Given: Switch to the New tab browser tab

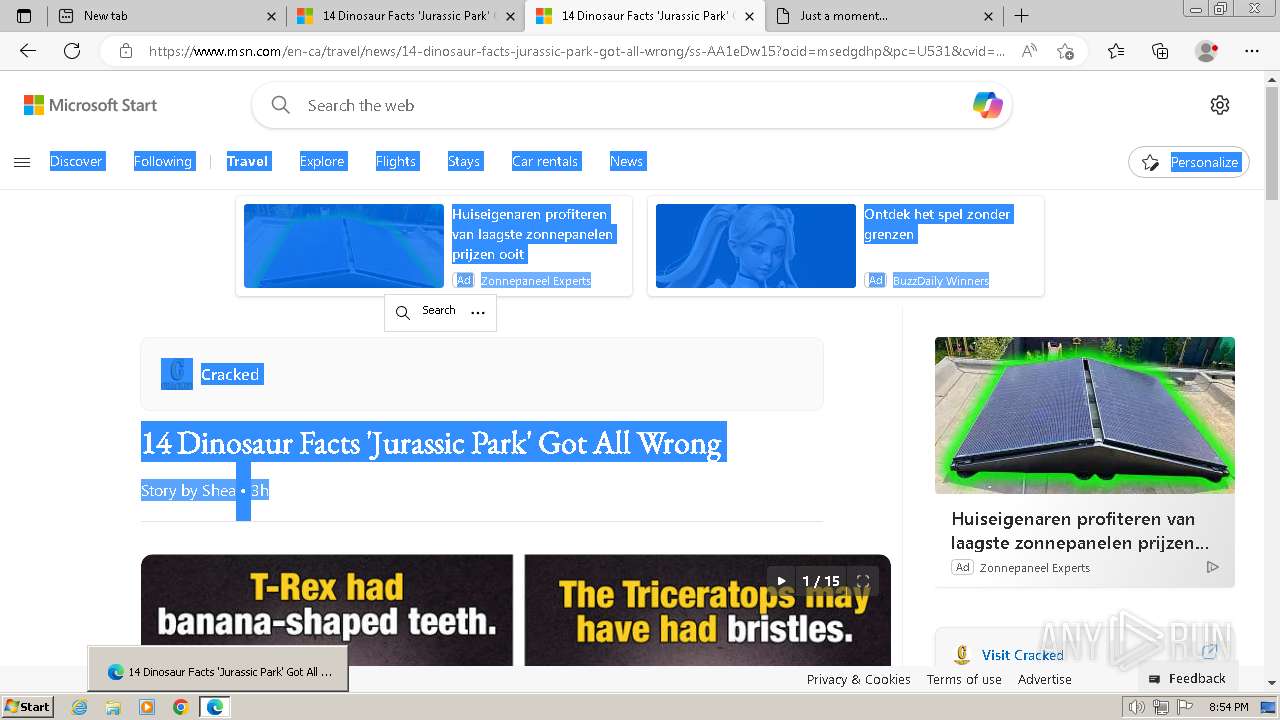Looking at the screenshot, I should [166, 16].
